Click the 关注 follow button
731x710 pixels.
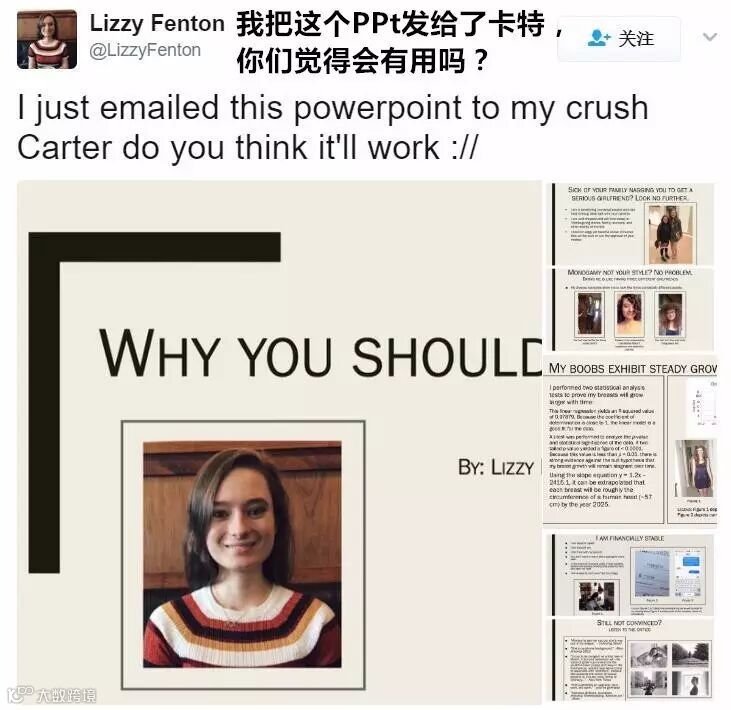(x=619, y=39)
